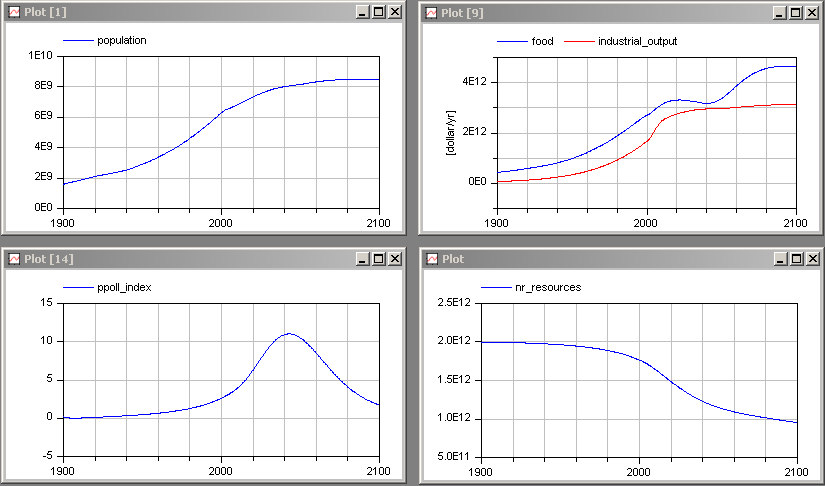The image size is (825, 486).
Task: Select the population legend label
Action: [122, 41]
